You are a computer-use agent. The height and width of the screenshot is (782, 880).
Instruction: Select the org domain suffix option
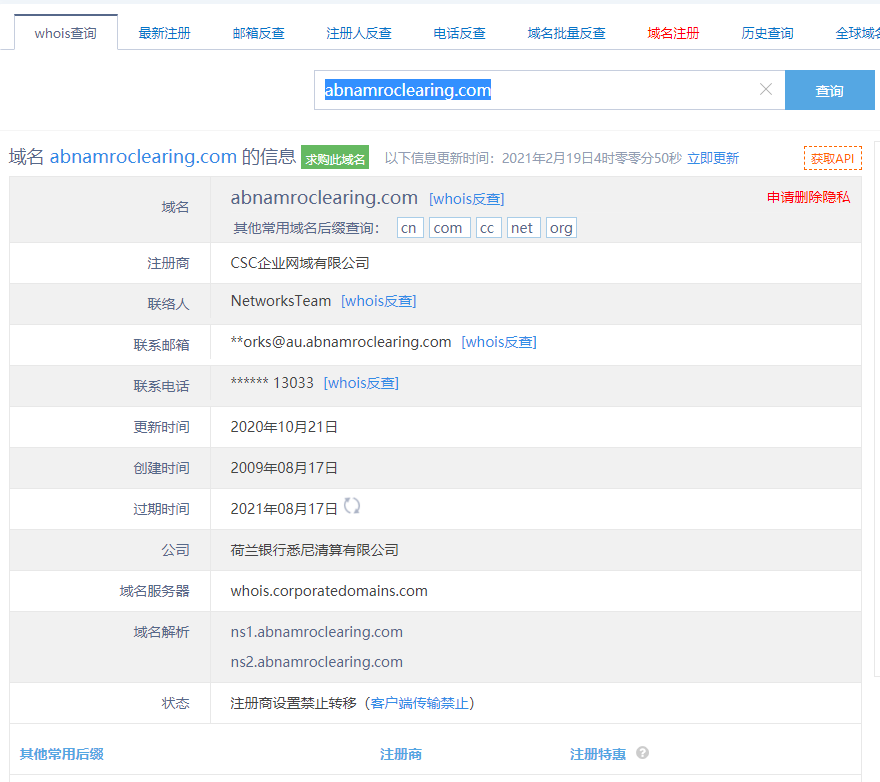click(x=561, y=228)
